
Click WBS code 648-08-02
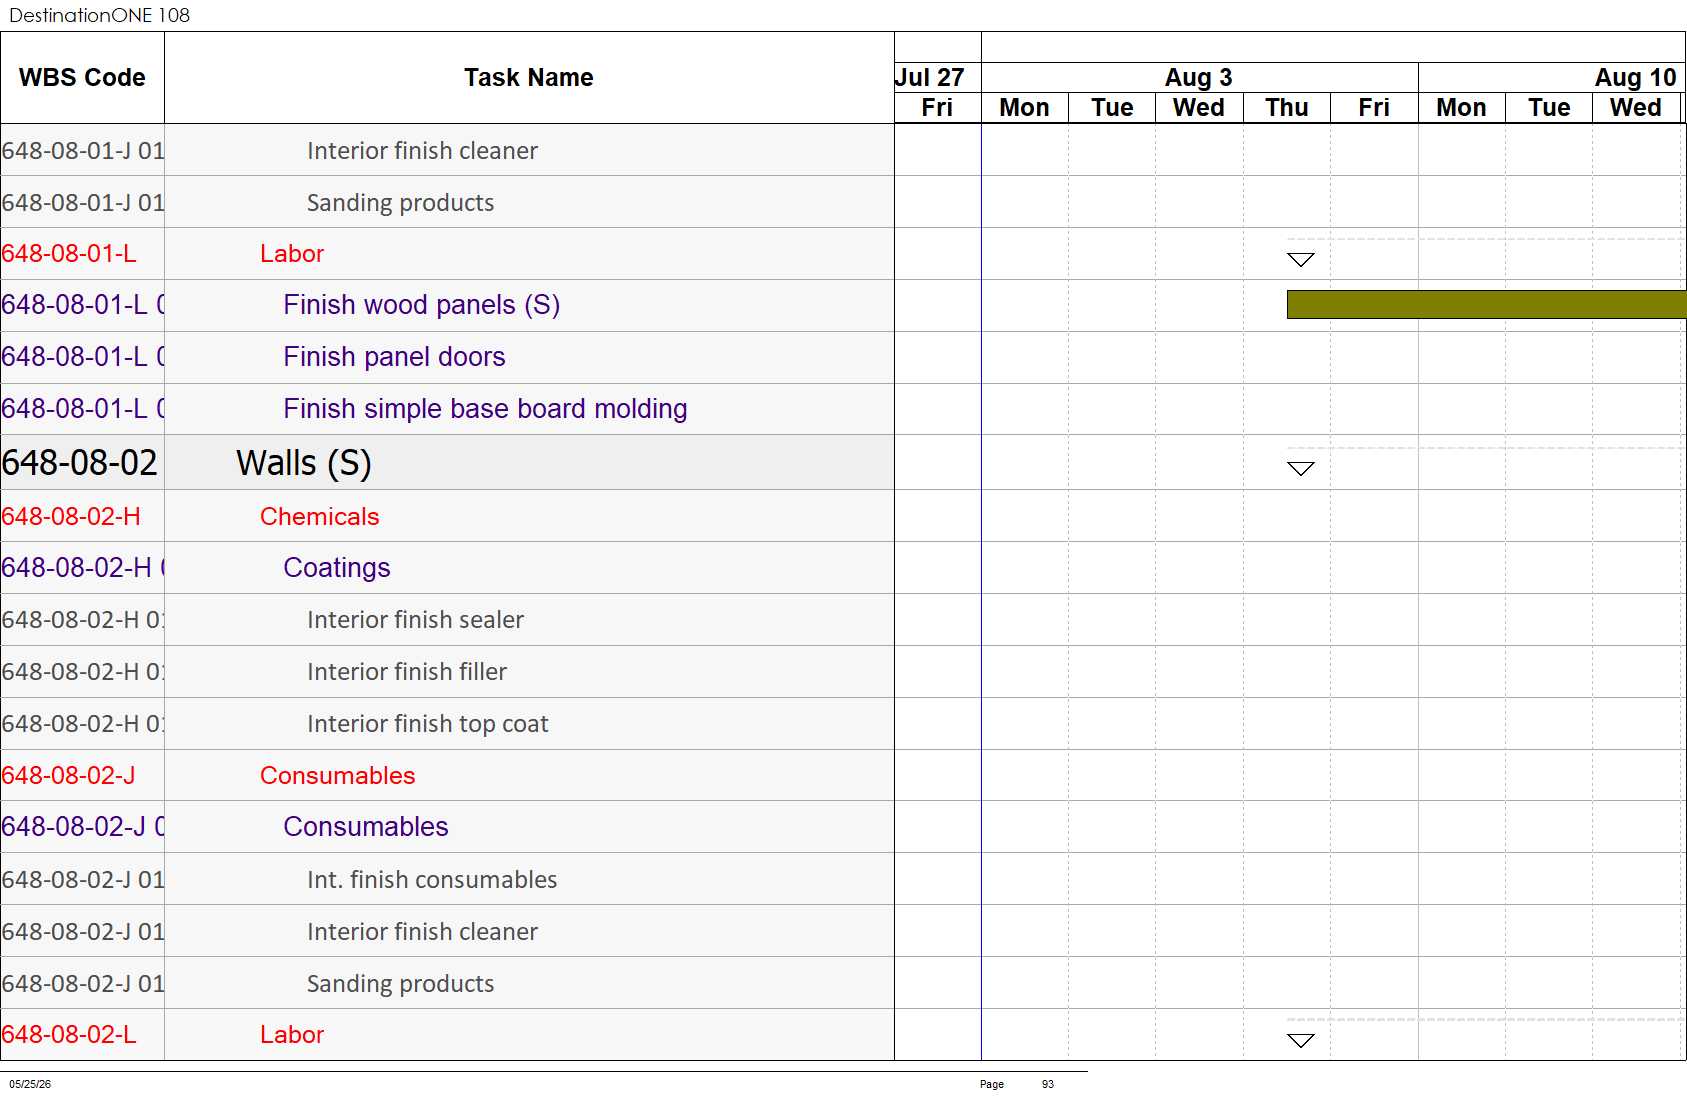point(80,463)
